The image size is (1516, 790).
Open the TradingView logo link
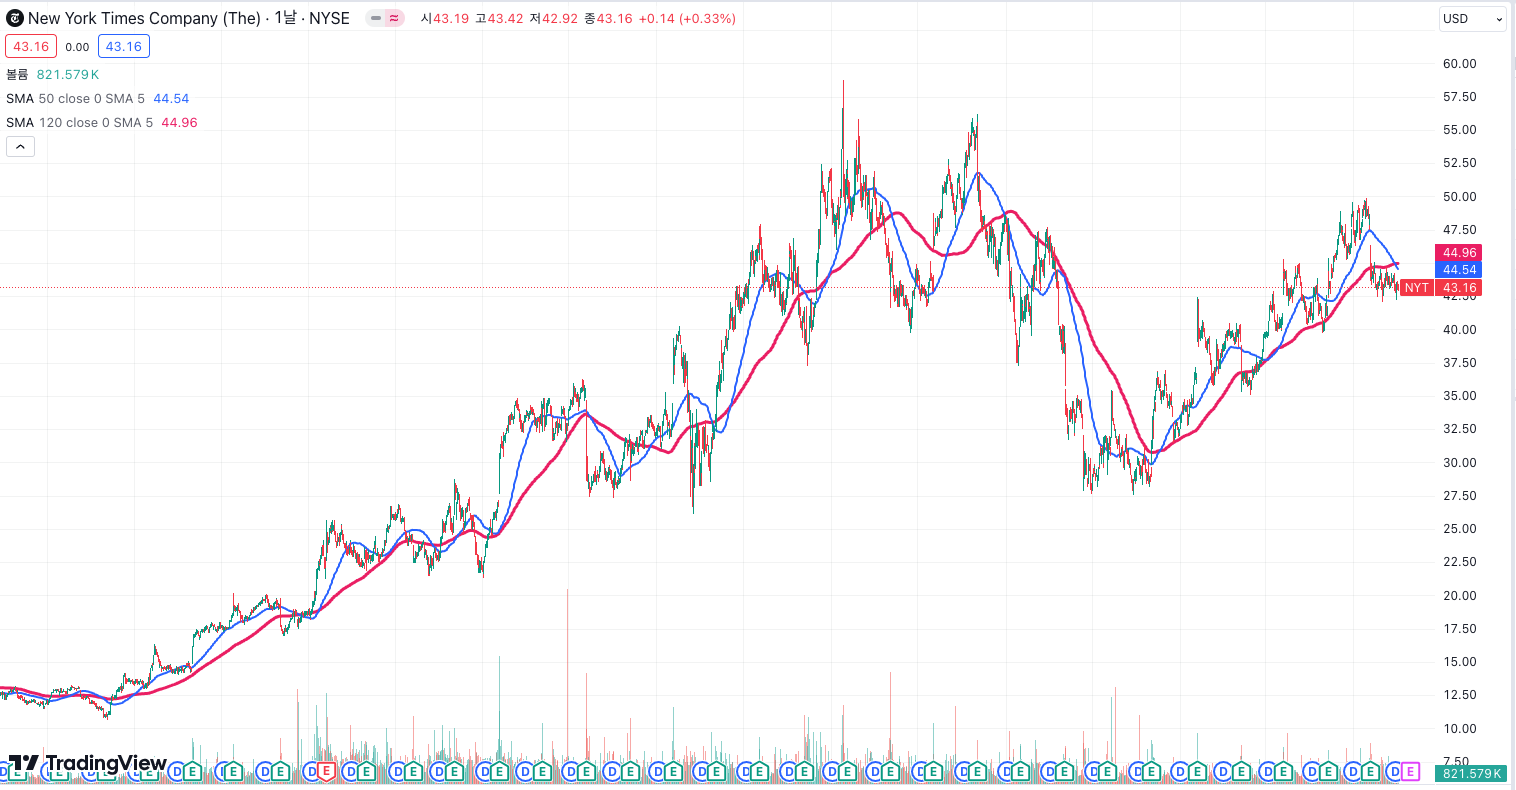pos(87,763)
